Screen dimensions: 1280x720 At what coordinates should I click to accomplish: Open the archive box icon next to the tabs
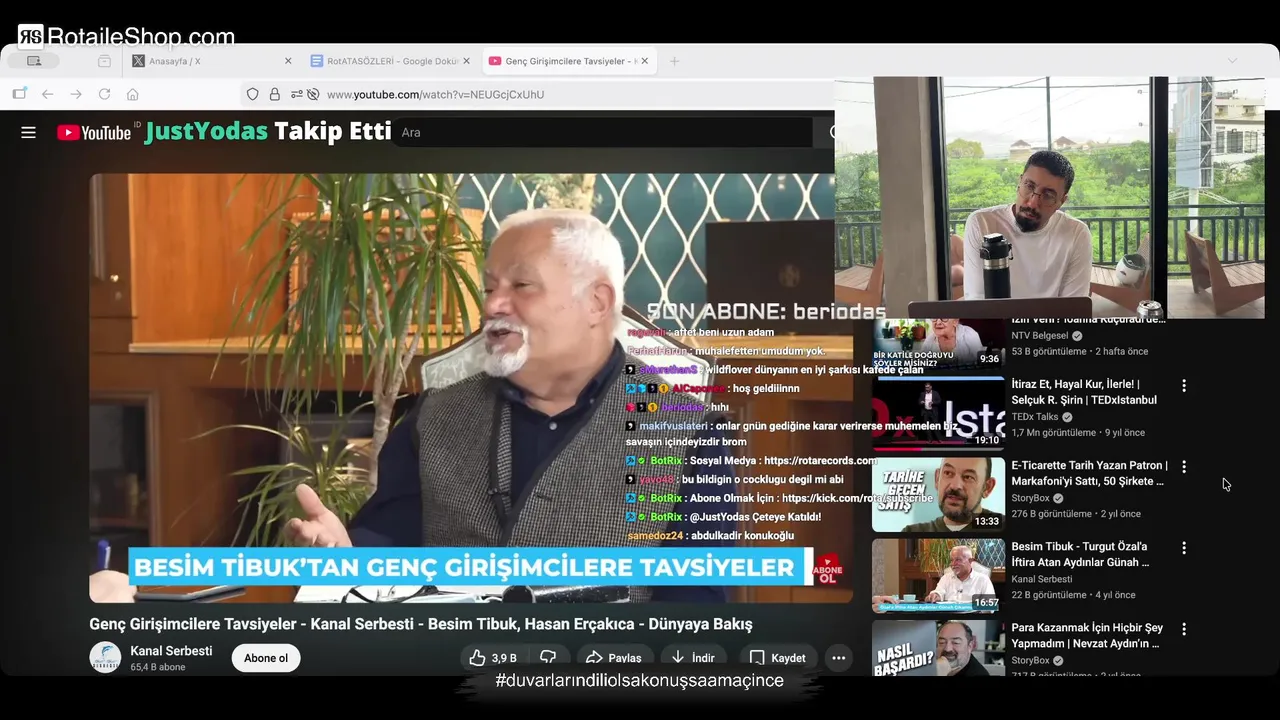click(104, 61)
